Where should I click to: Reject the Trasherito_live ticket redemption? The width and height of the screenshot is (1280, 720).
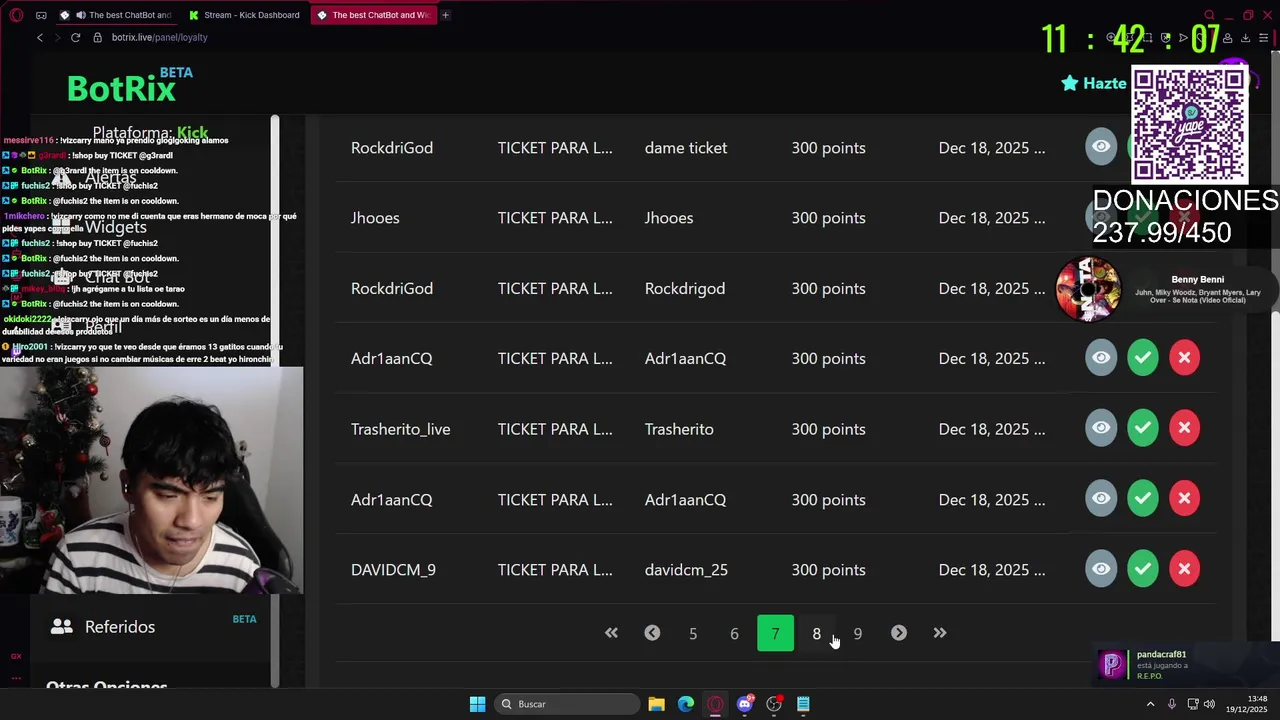coord(1184,428)
